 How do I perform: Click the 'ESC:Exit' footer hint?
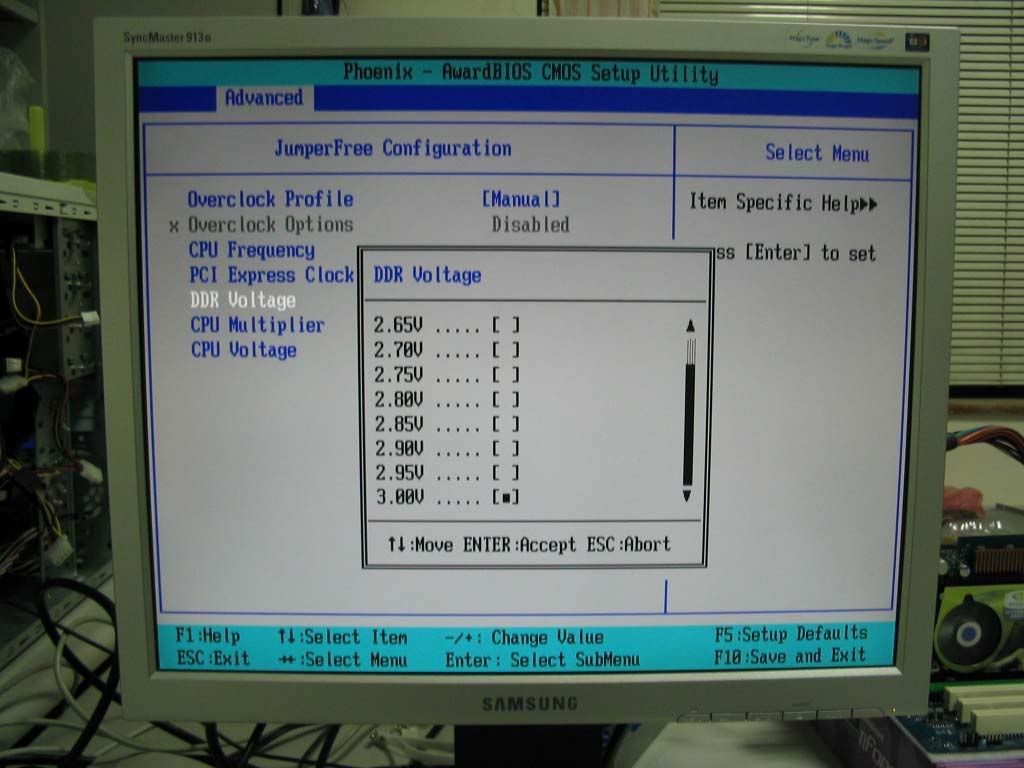click(x=213, y=658)
